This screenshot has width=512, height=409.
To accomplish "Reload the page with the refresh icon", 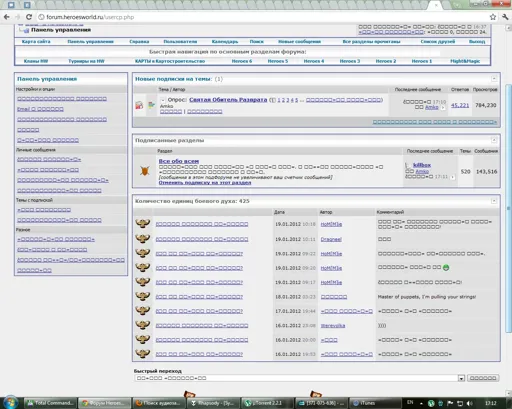I will pos(29,17).
